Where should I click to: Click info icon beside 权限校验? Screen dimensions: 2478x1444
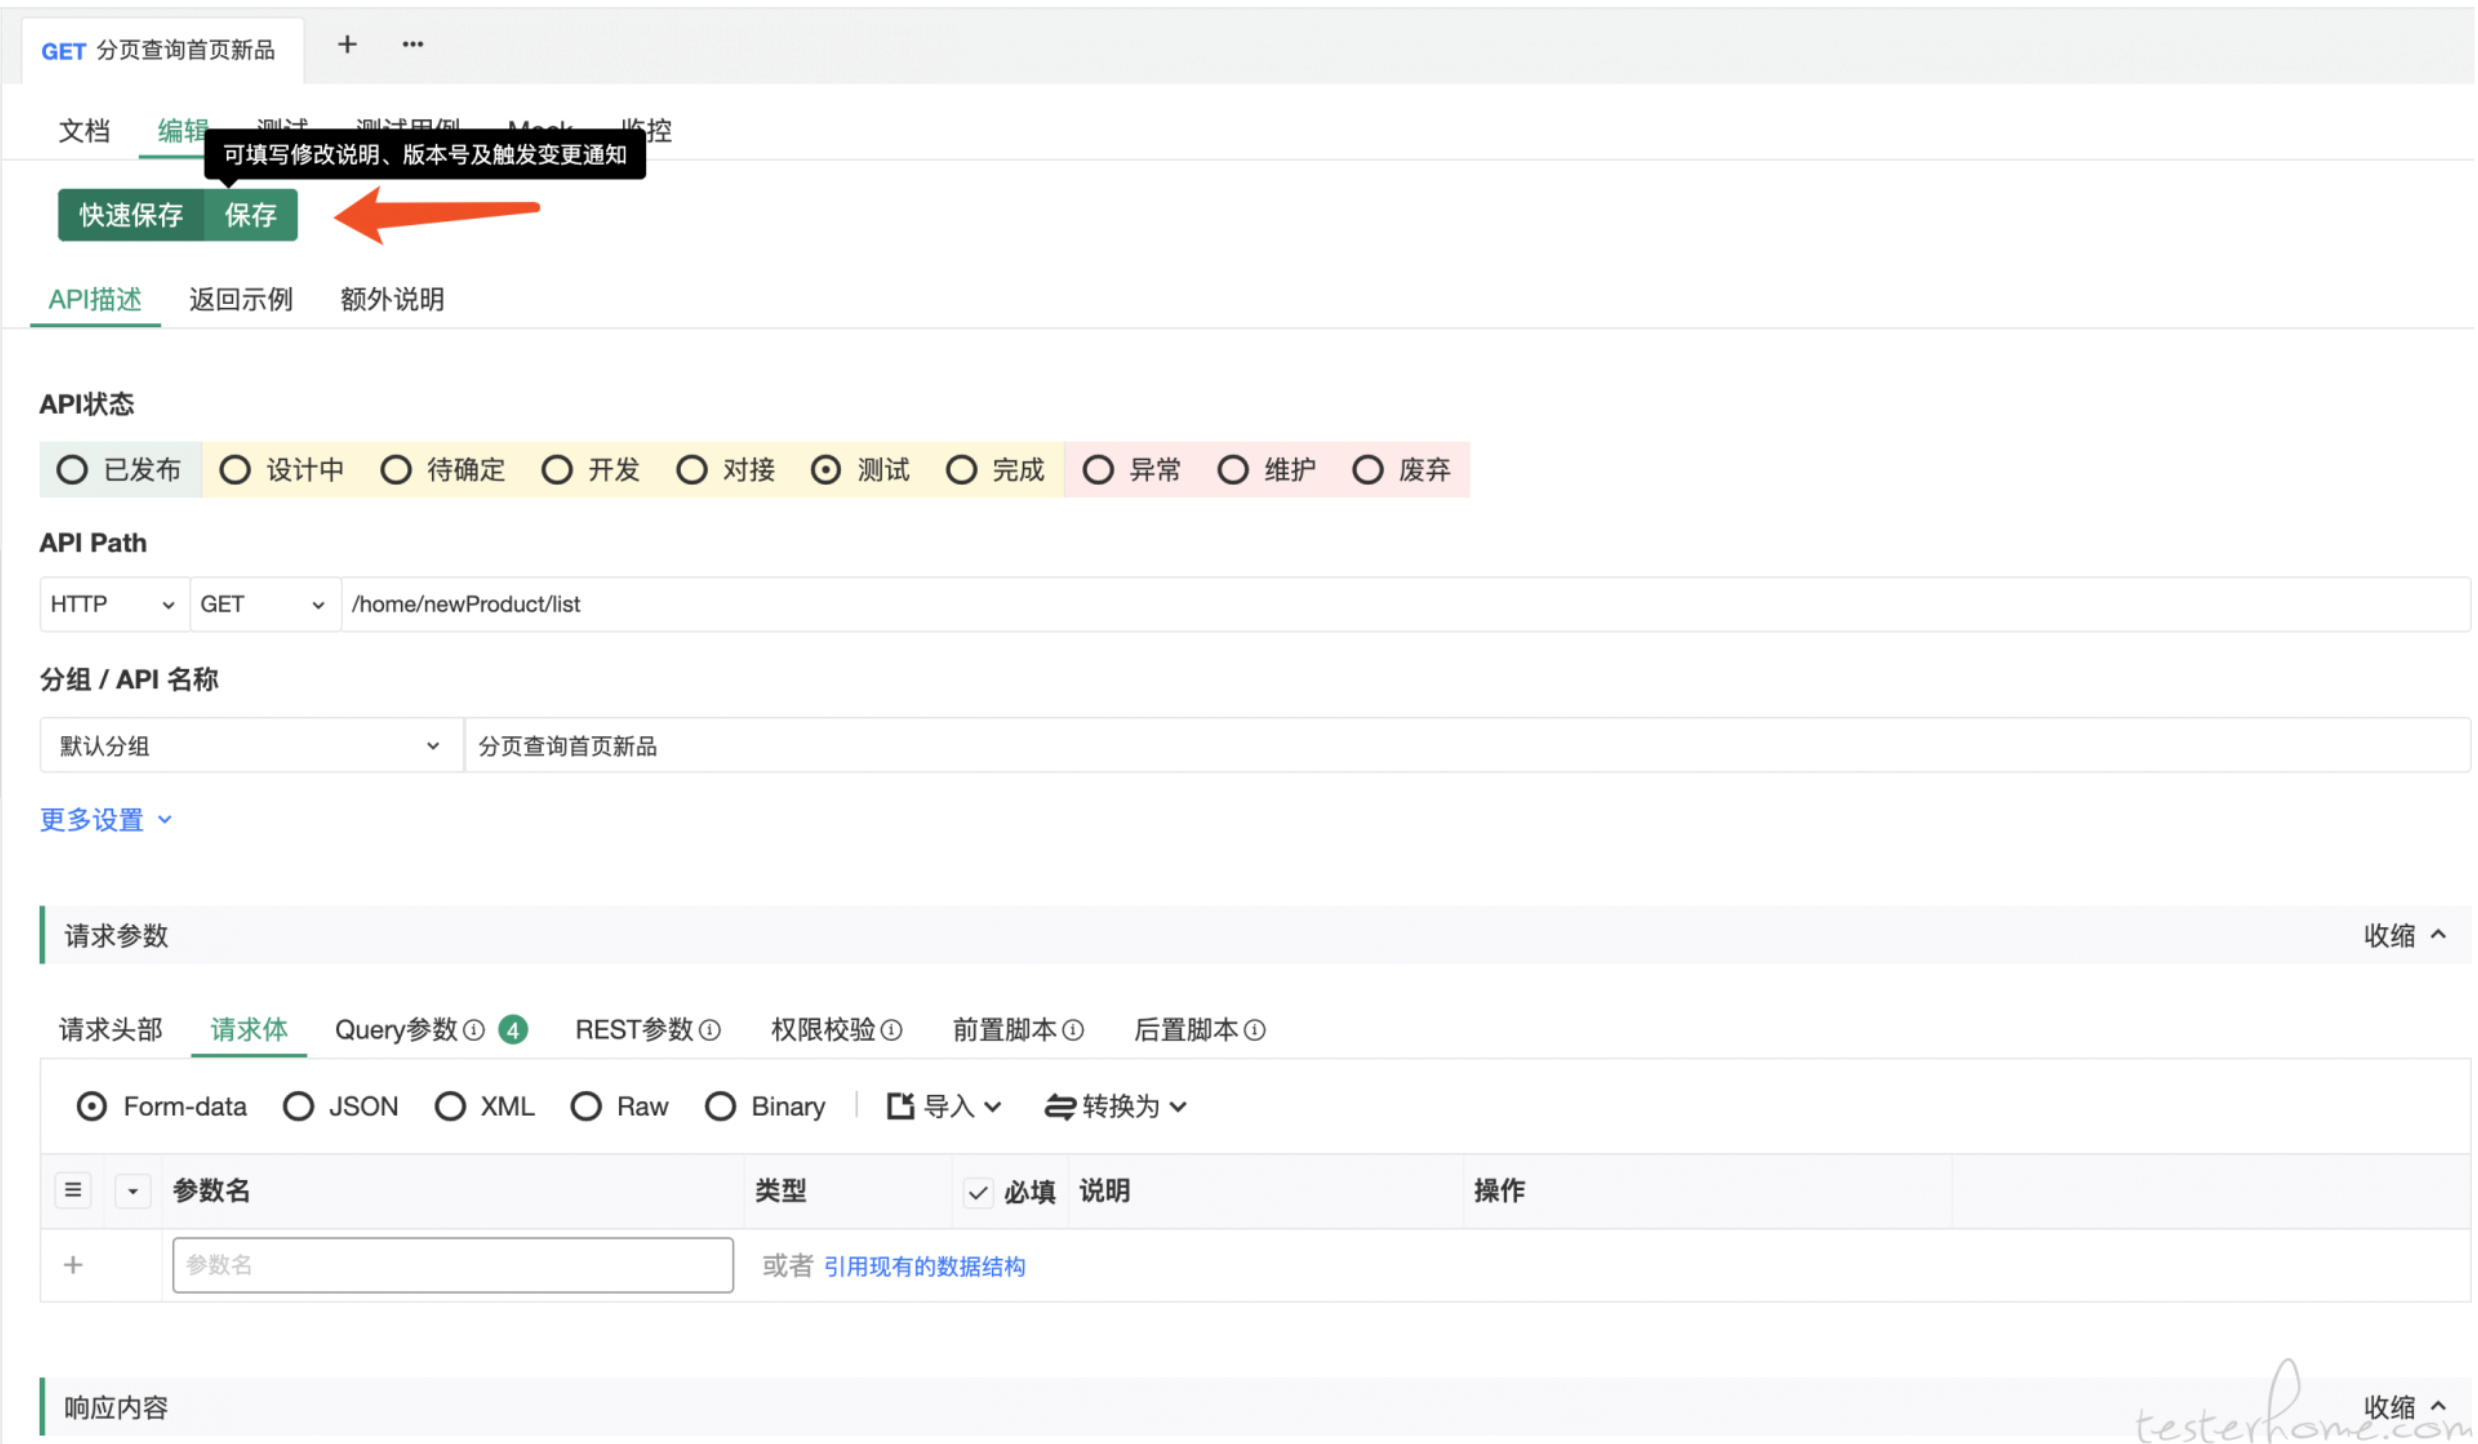(x=892, y=1030)
